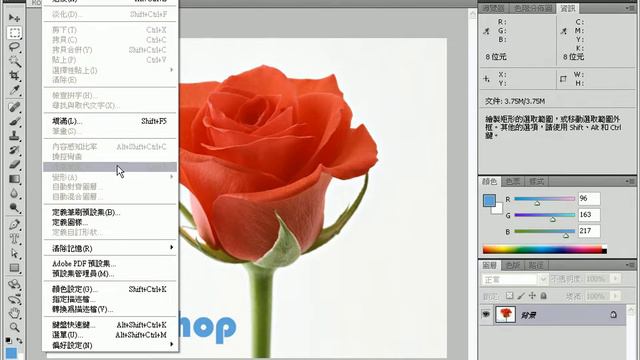Select the Eyedropper tool in toolbox
Image resolution: width=640 pixels, height=360 pixels.
14,90
